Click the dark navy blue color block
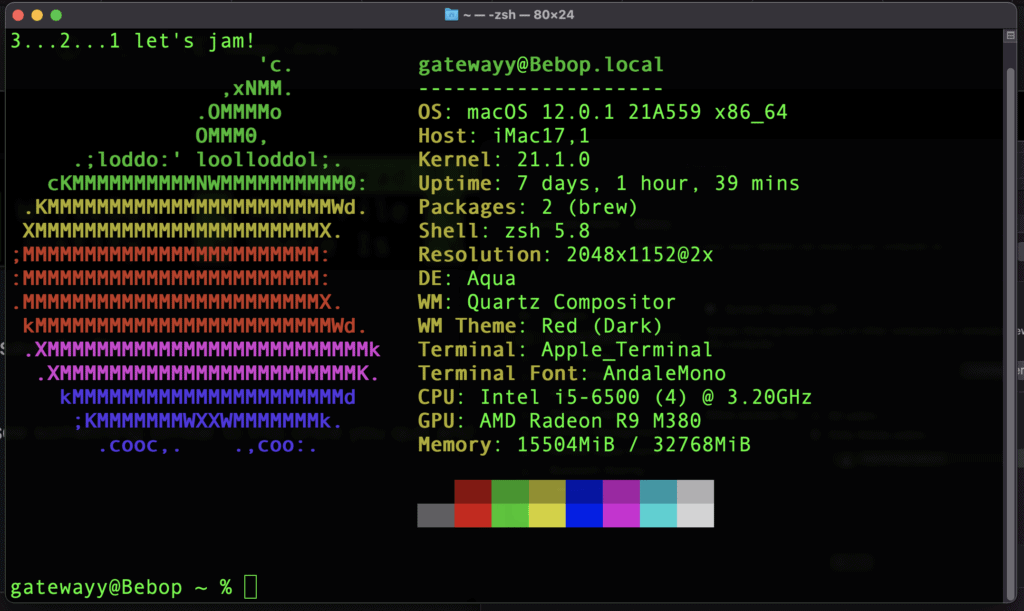This screenshot has height=611, width=1024. point(584,491)
